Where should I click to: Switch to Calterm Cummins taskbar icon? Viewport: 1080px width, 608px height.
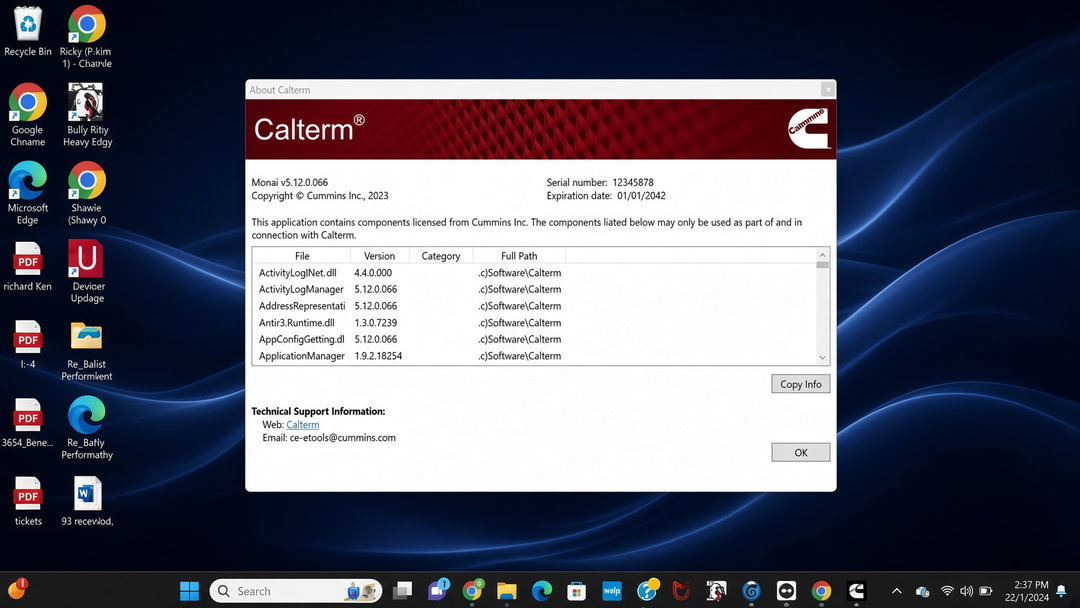(856, 591)
